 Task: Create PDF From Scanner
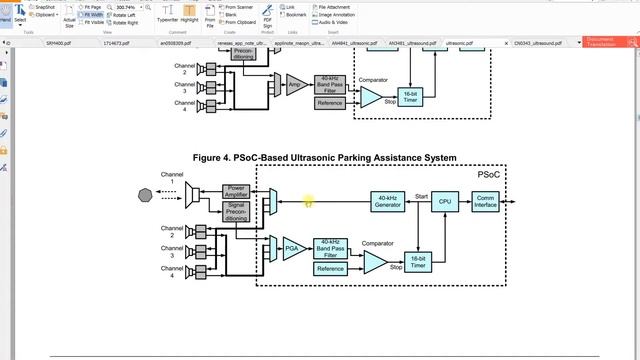point(236,7)
